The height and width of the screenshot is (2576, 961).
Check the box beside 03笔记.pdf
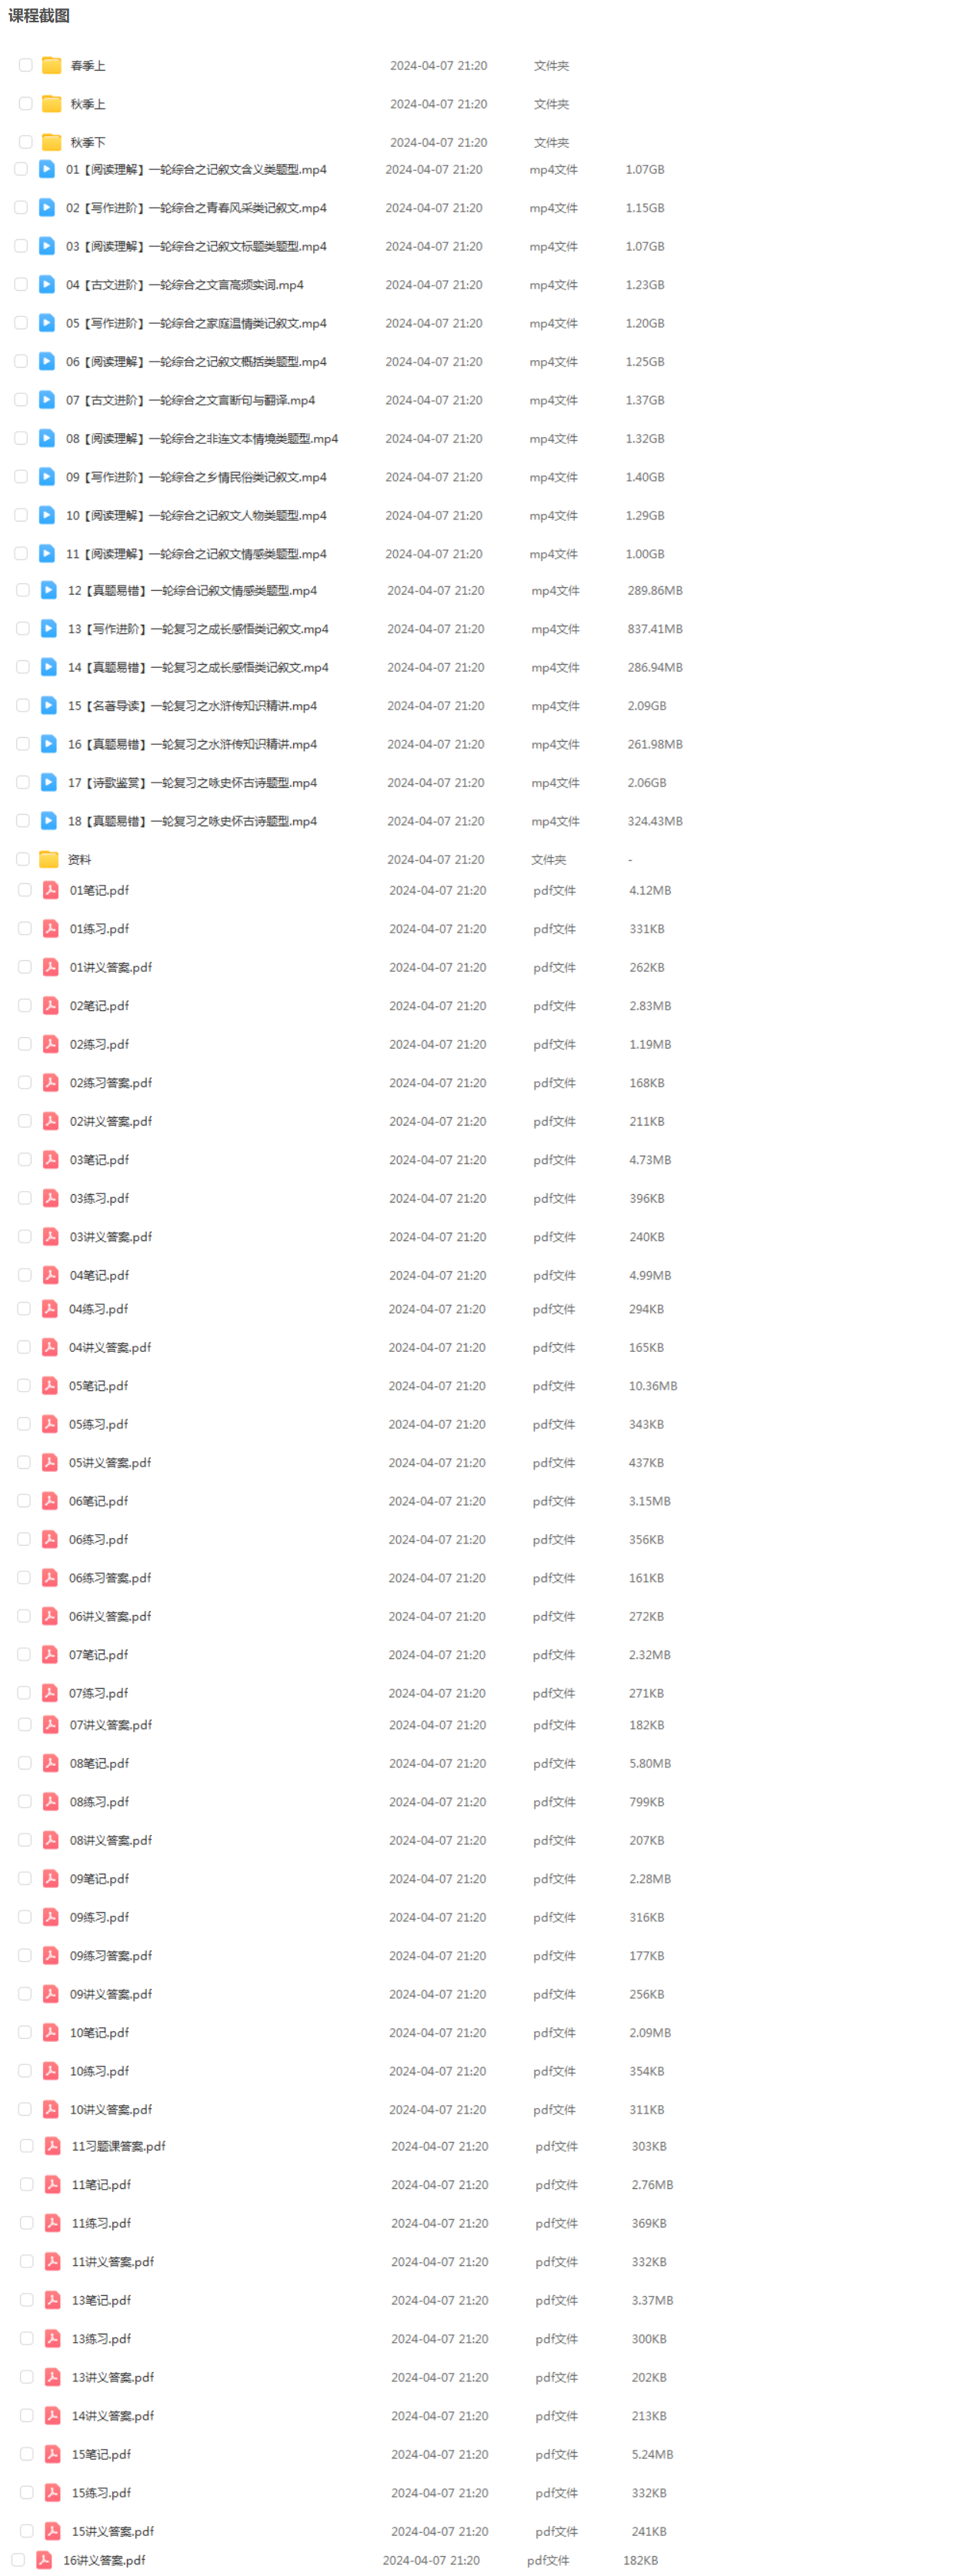(x=25, y=1160)
